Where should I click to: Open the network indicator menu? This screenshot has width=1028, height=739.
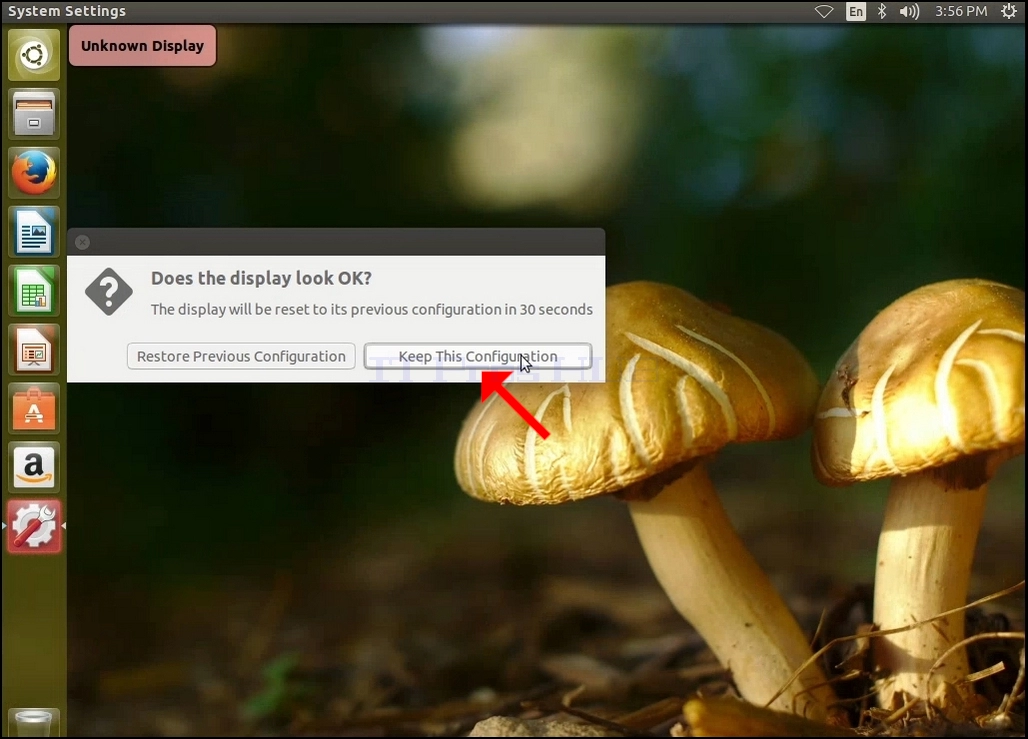[824, 11]
